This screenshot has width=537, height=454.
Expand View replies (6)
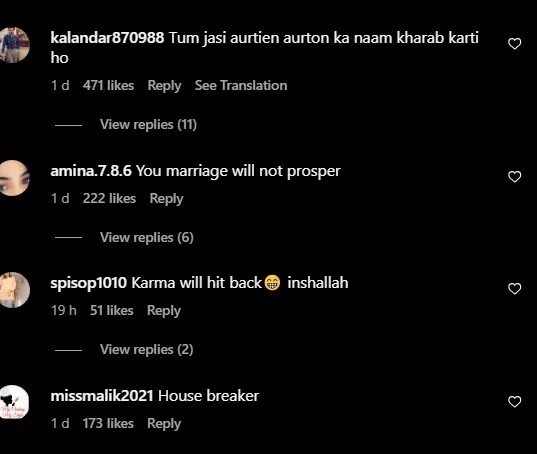tap(147, 238)
